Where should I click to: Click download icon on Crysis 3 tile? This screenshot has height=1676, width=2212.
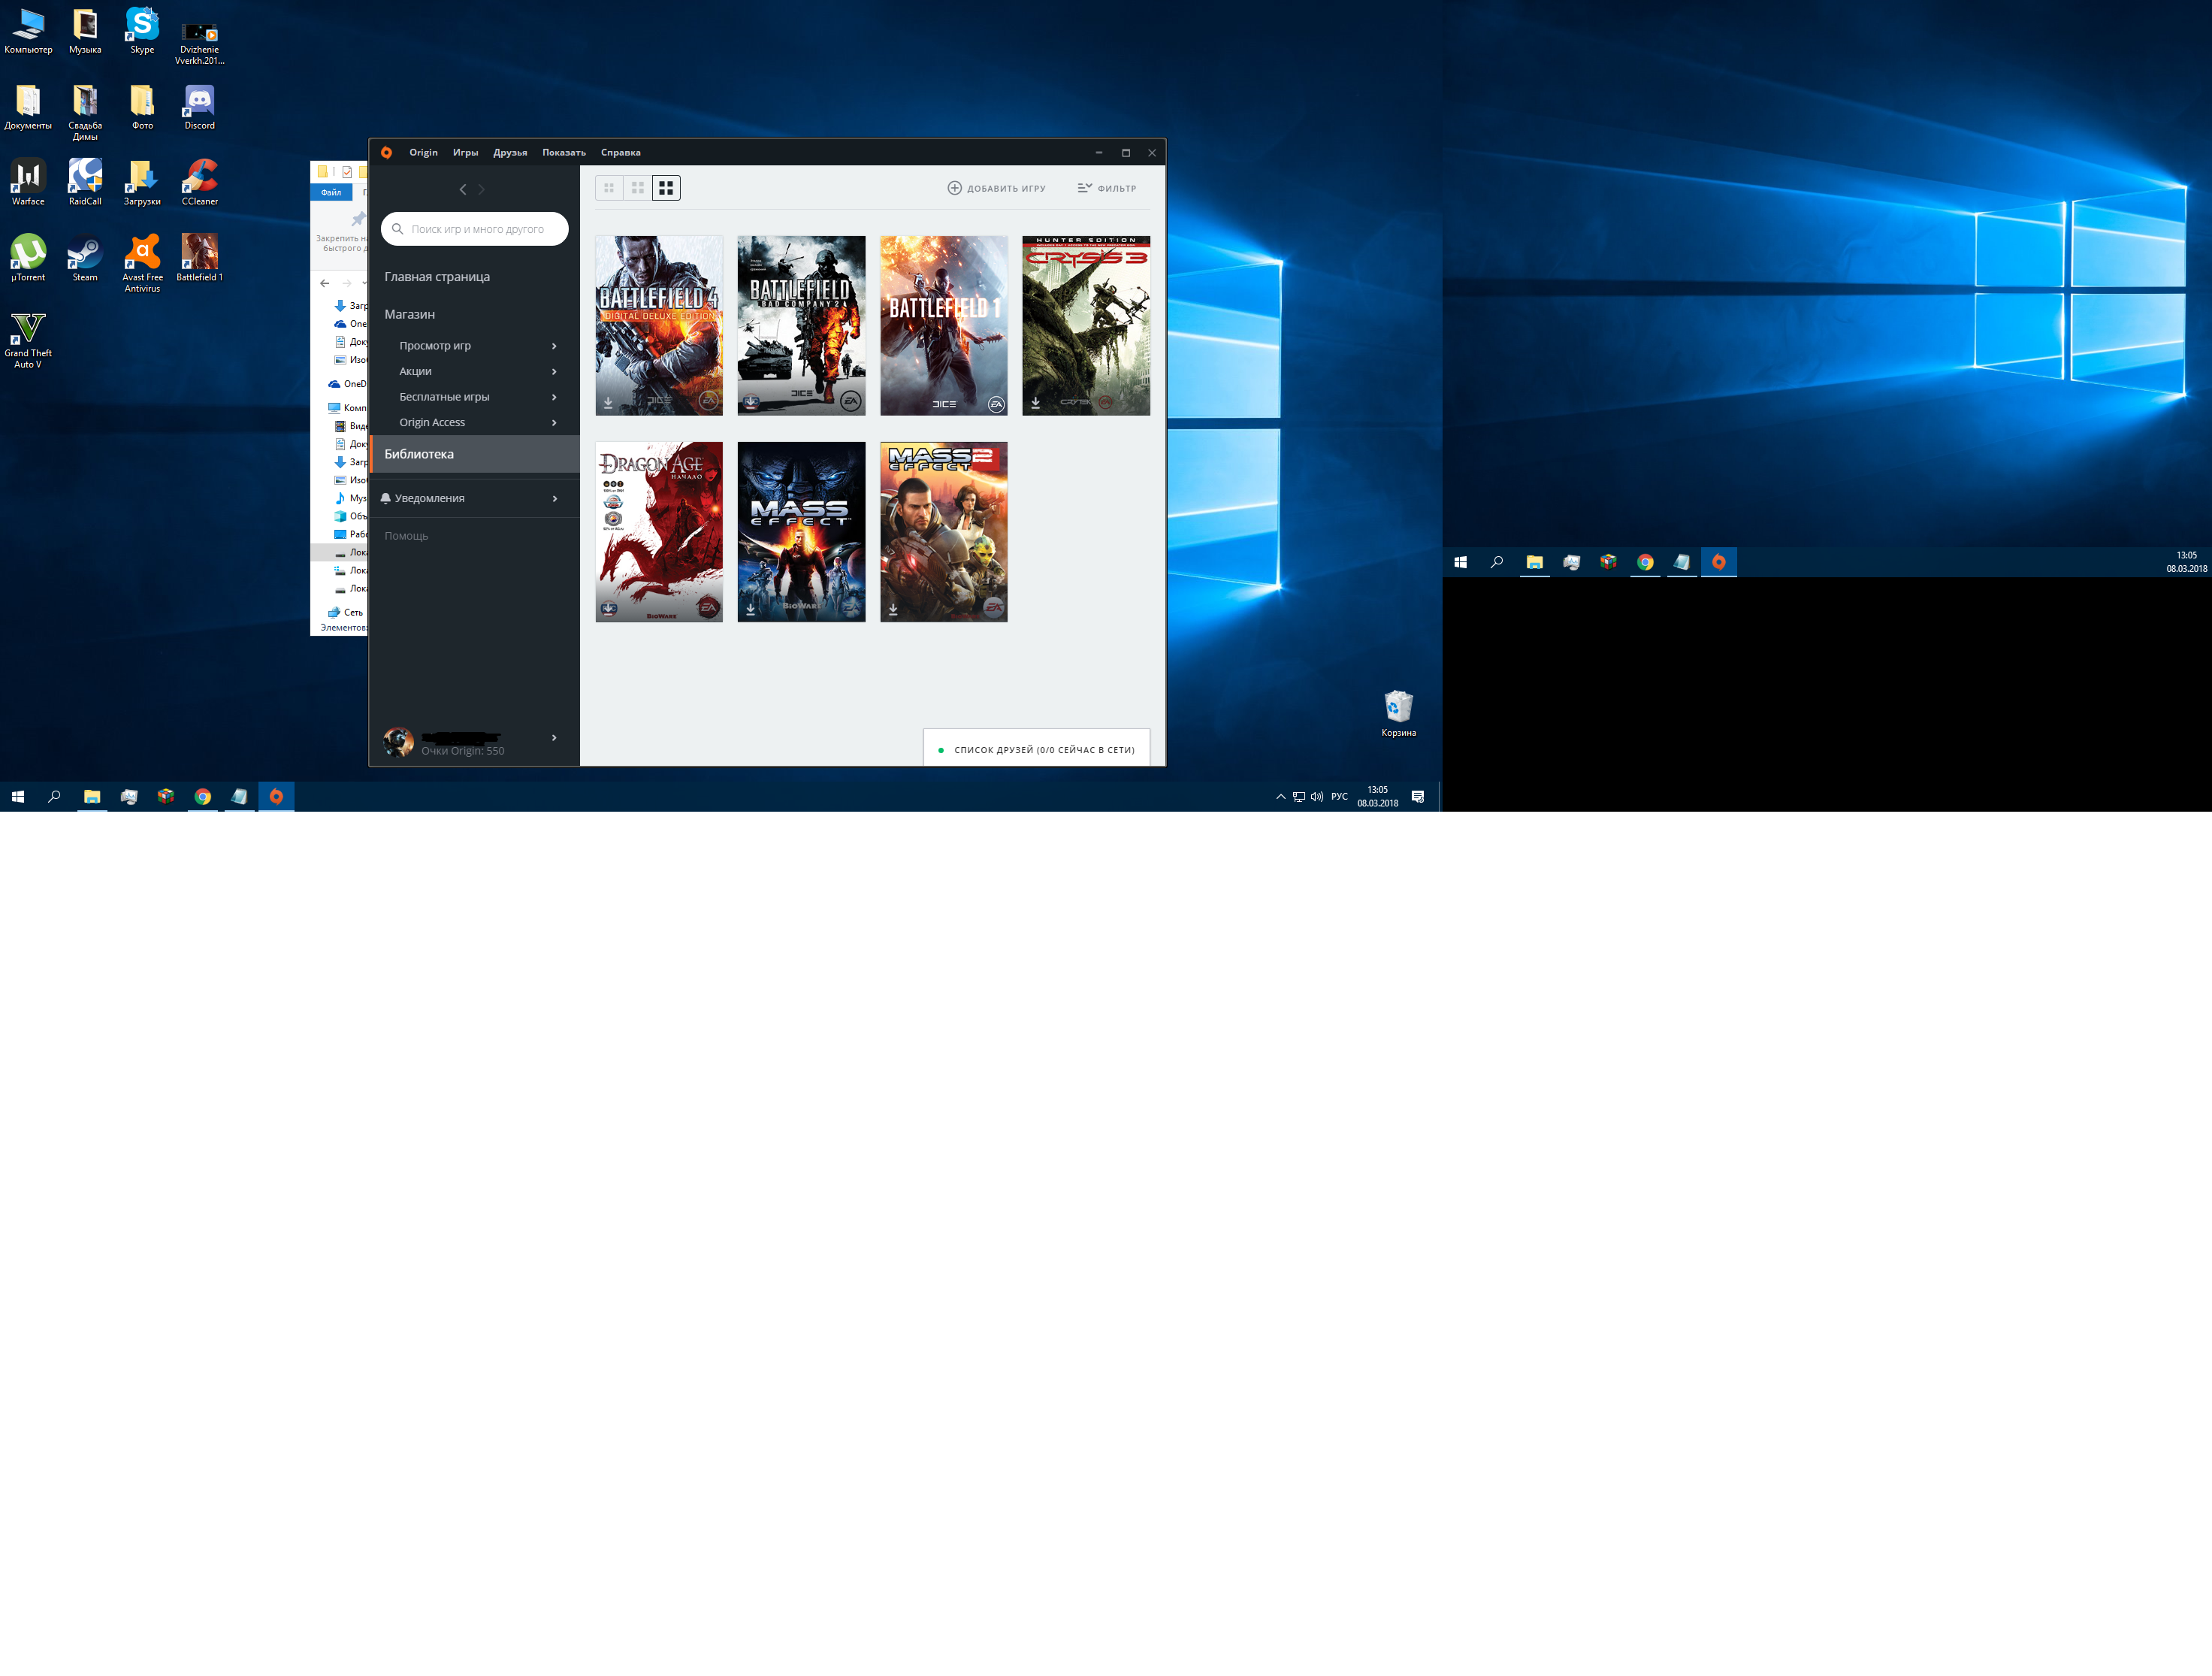[1036, 402]
